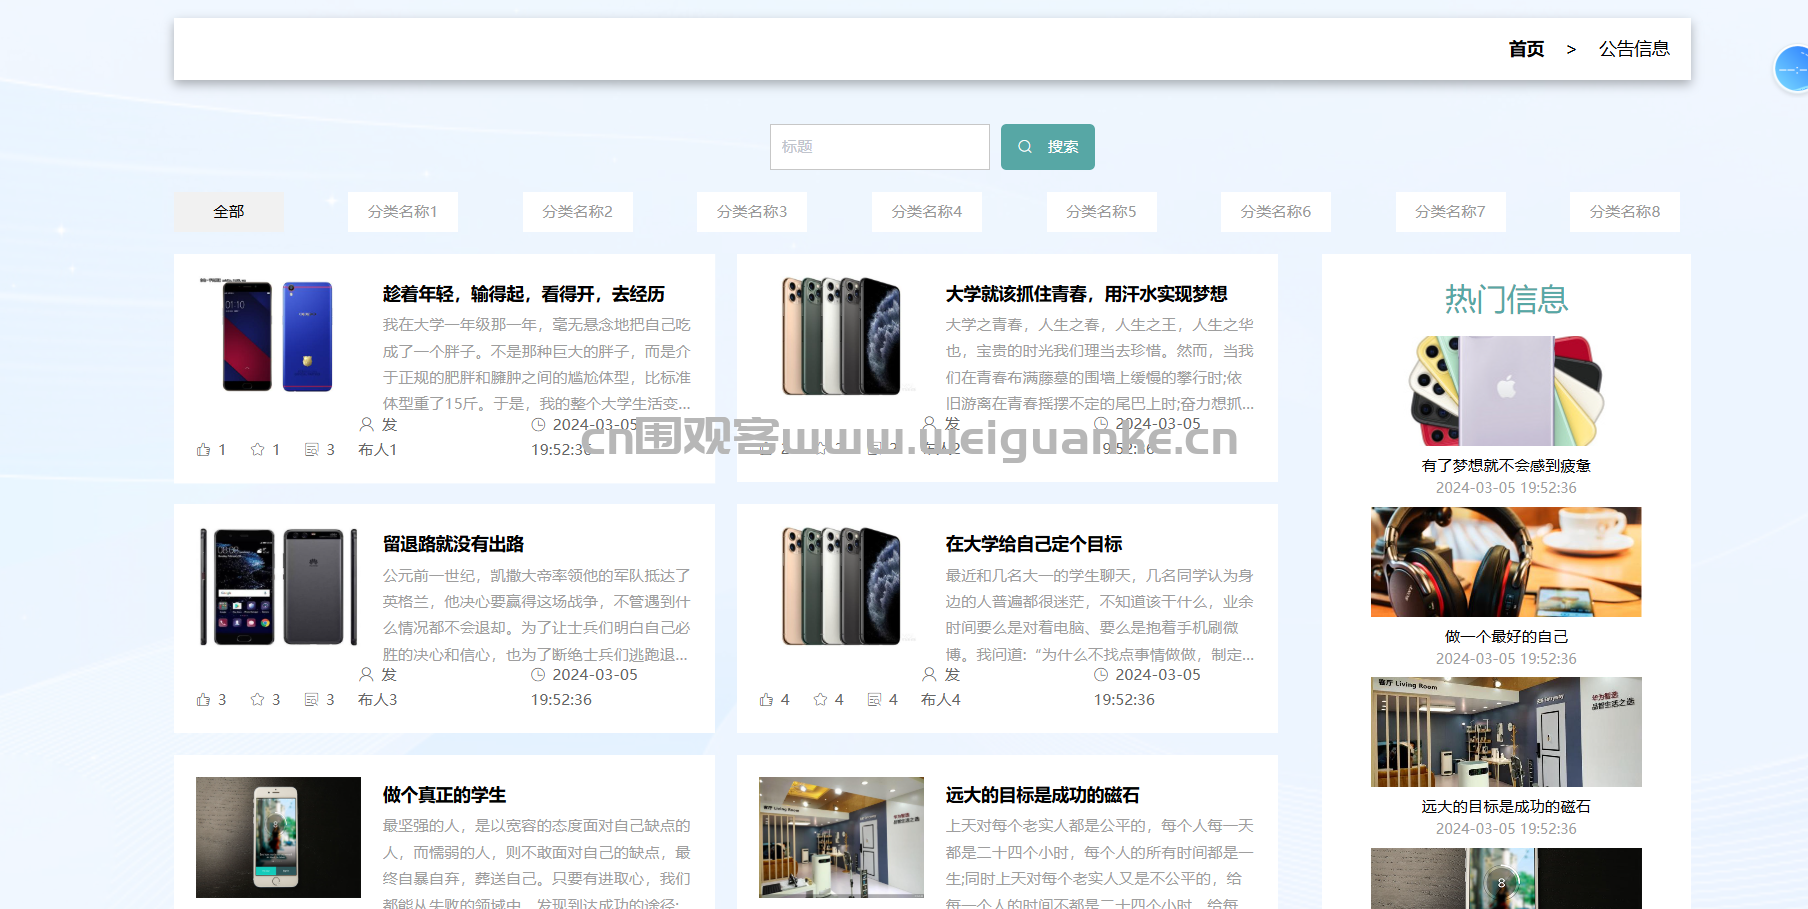Screen dimensions: 1808x909
Task: Select the 全部 category tab
Action: click(229, 212)
